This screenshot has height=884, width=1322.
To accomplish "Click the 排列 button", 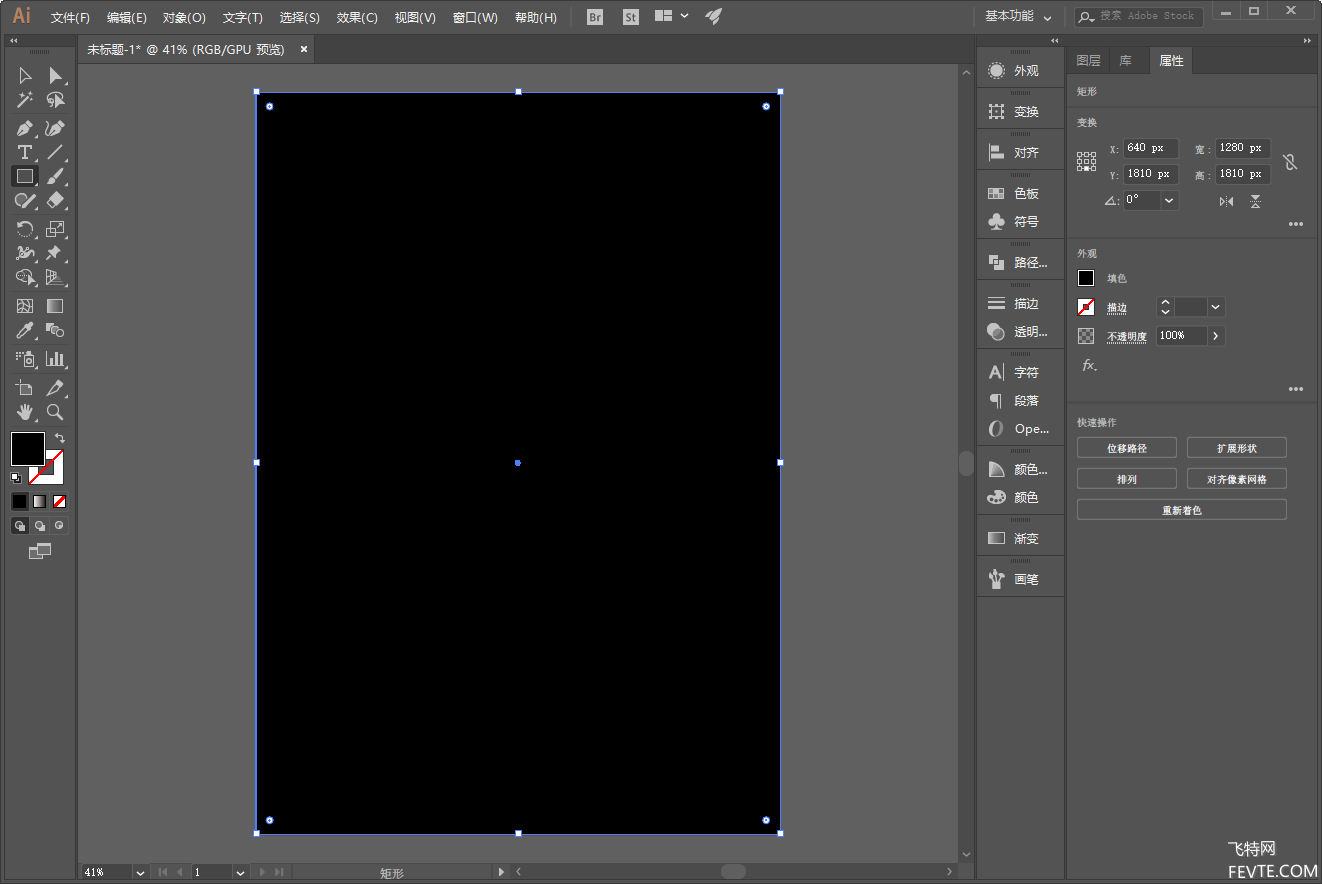I will click(1127, 479).
